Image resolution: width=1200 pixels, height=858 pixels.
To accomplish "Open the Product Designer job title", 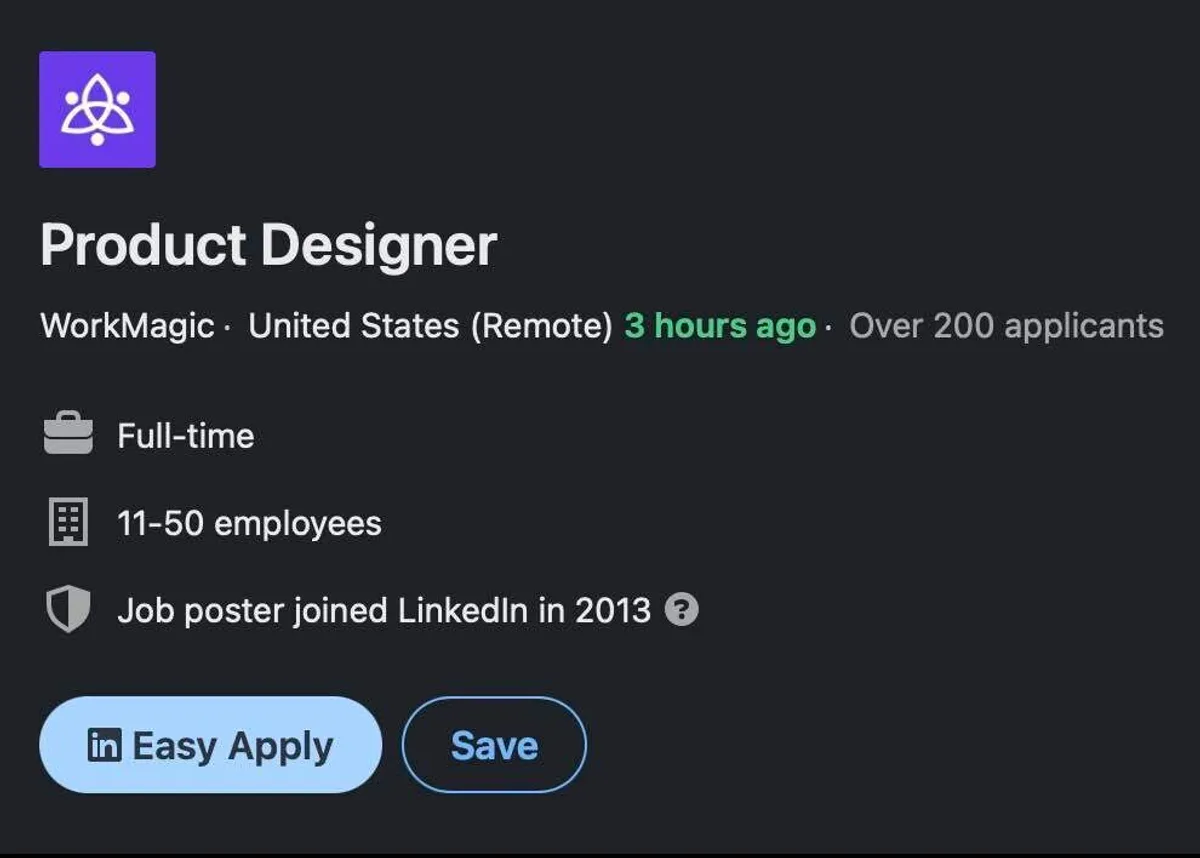I will coord(268,245).
